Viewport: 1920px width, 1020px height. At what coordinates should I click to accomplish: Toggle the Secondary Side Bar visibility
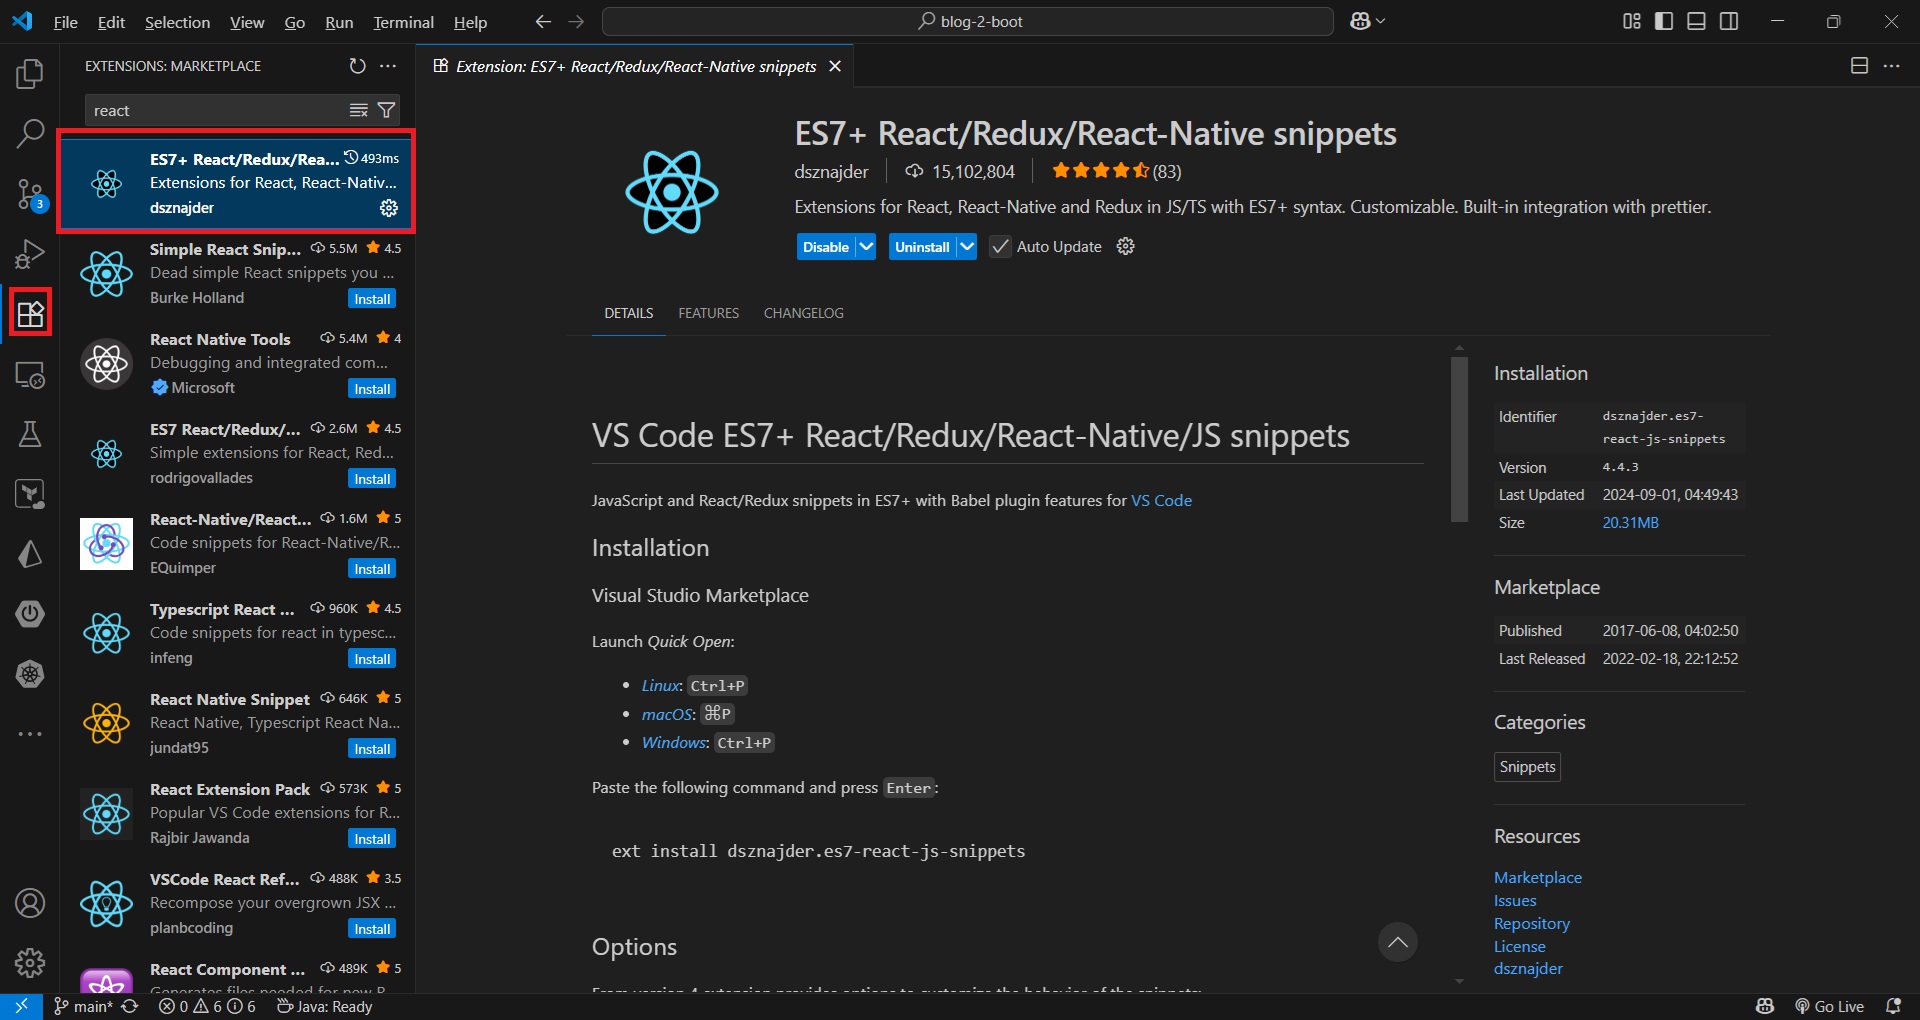click(x=1729, y=21)
